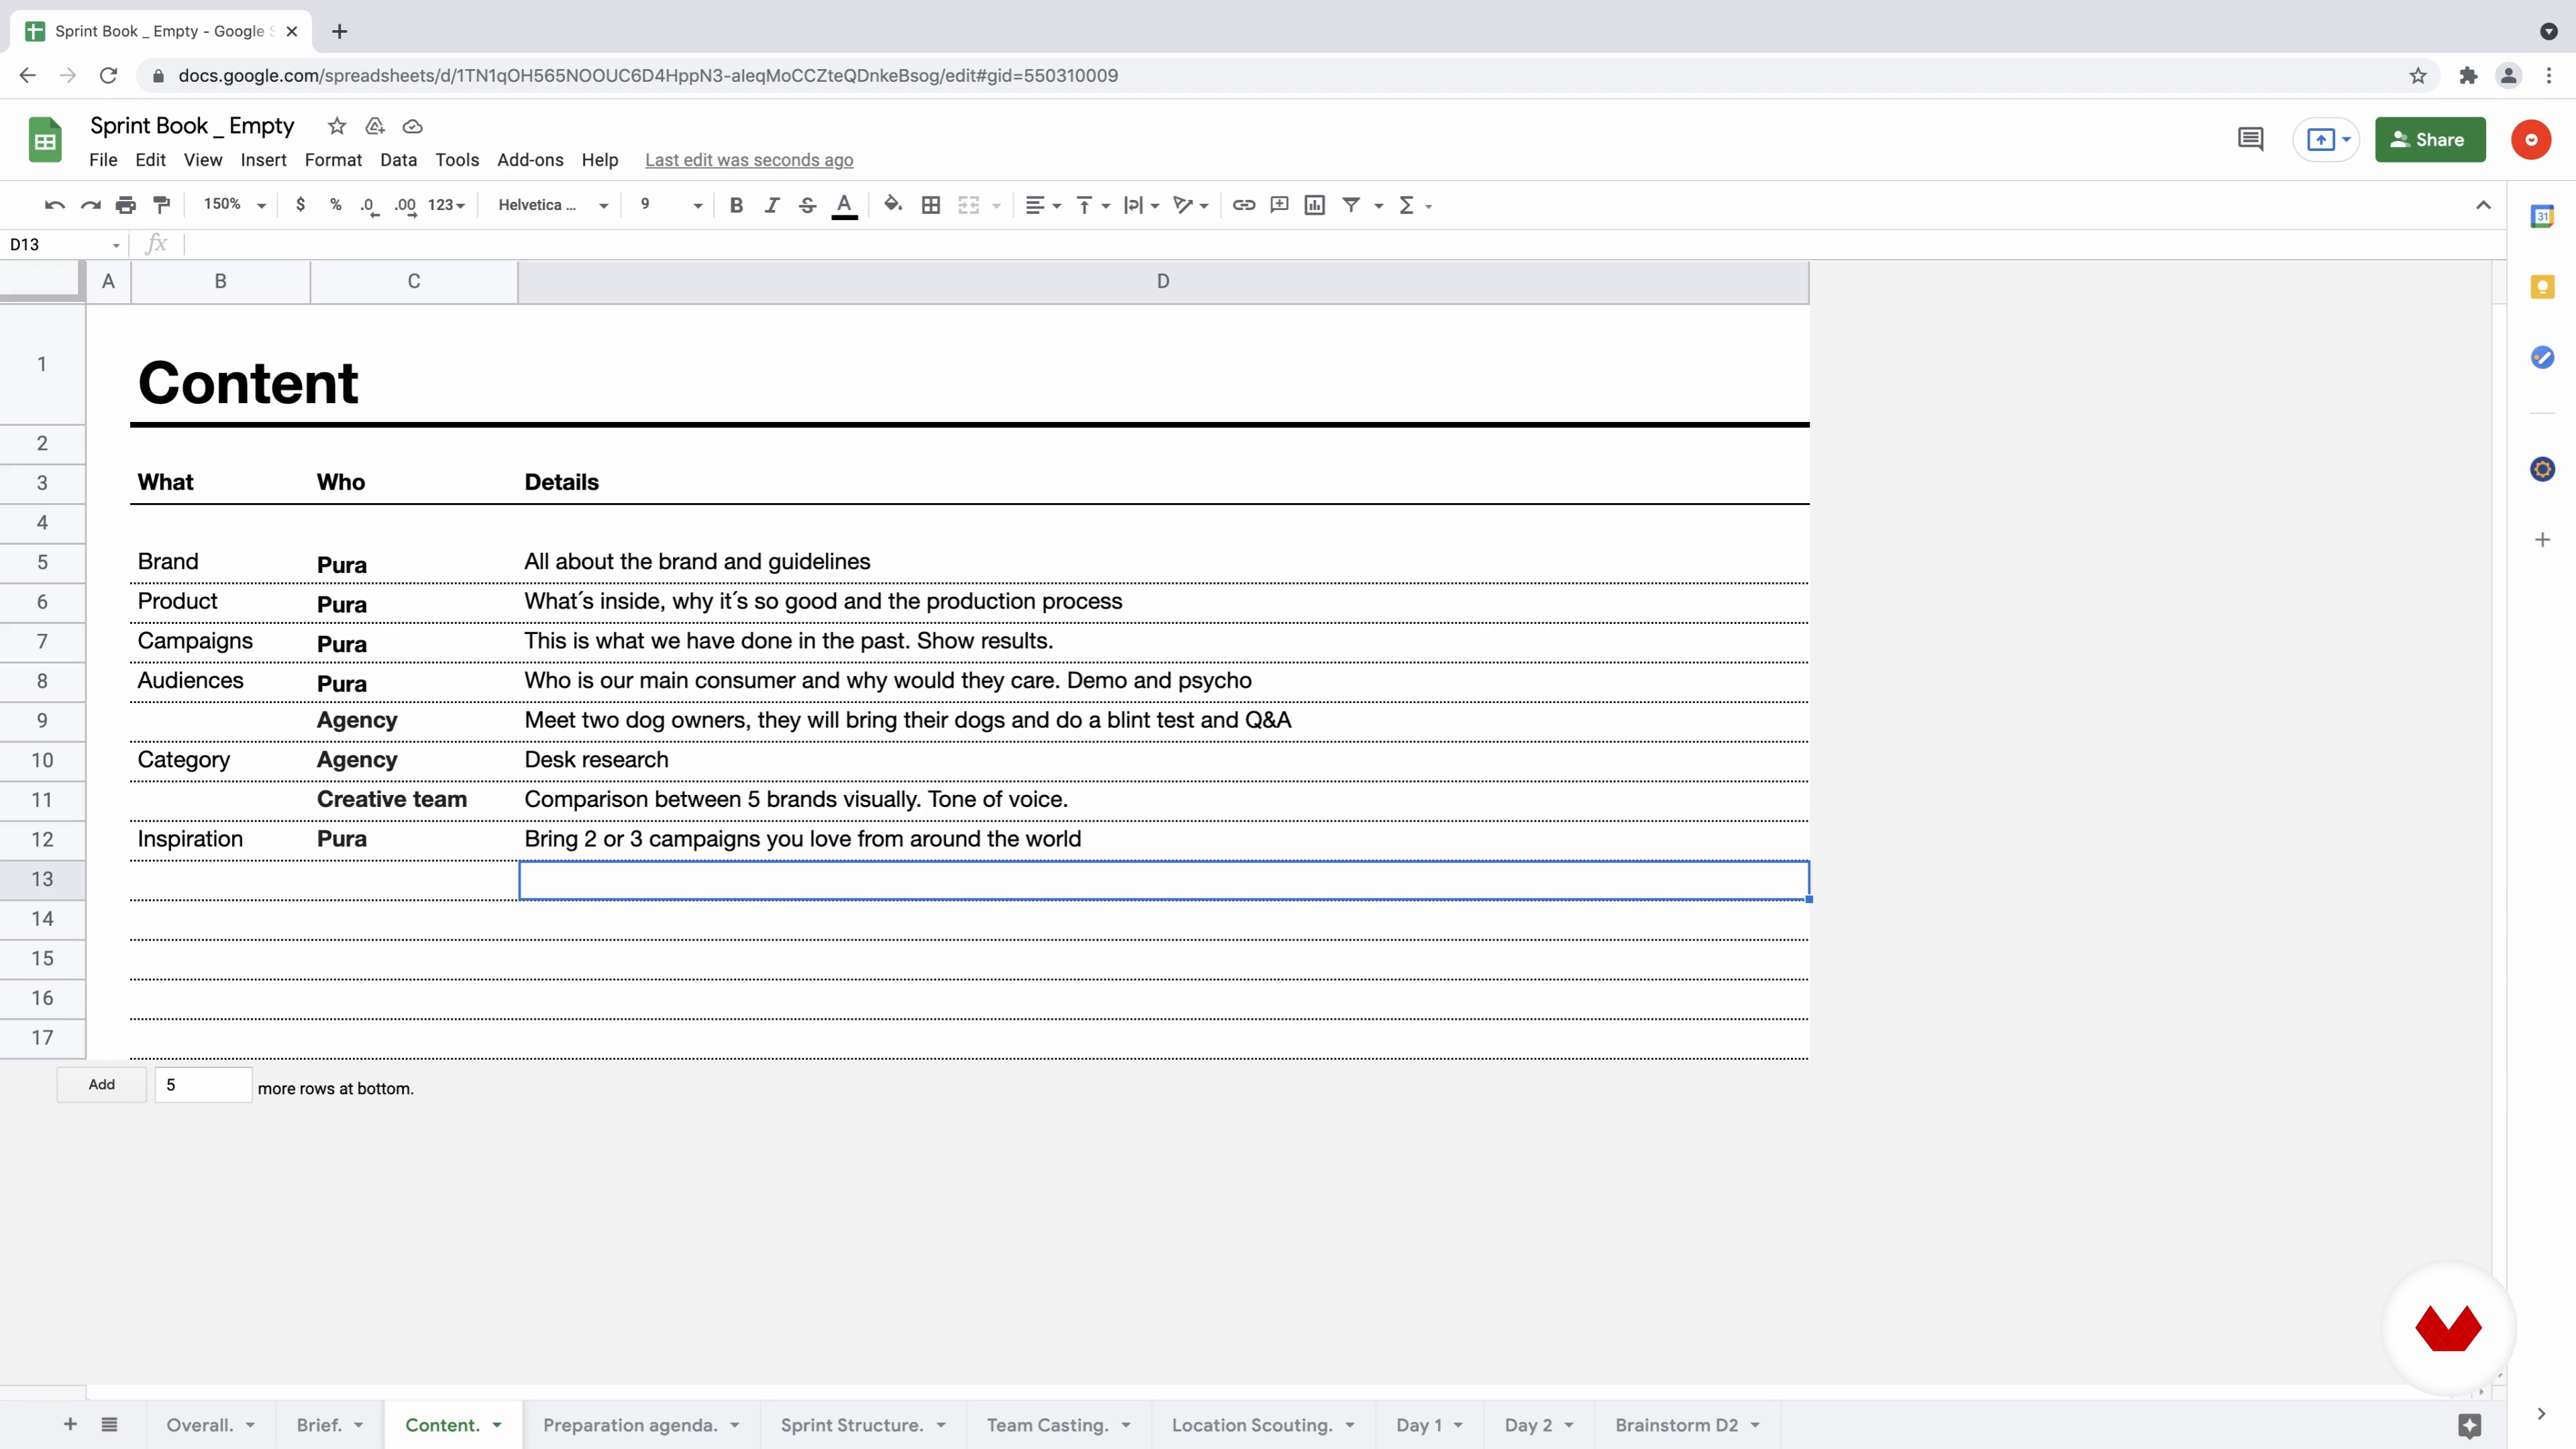Bookmark this page star in address bar
2576x1449 pixels.
[x=2418, y=76]
